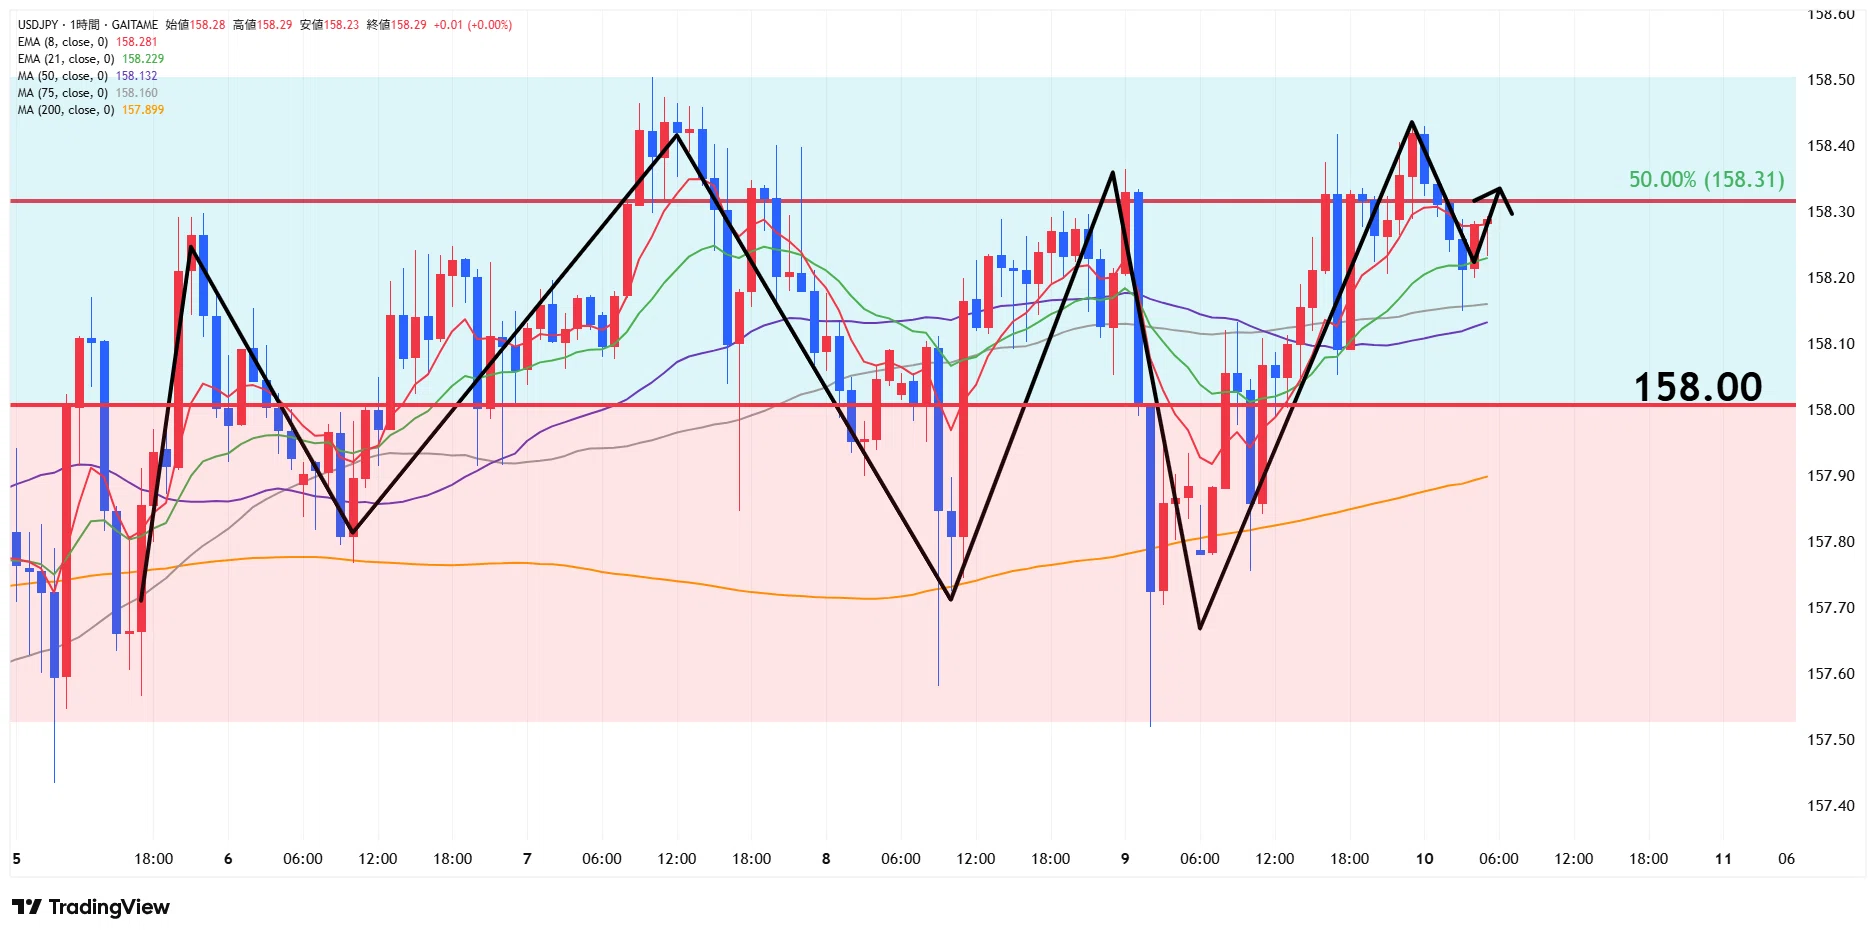Click the 158.20 price axis label
This screenshot has width=1876, height=937.
click(1830, 278)
